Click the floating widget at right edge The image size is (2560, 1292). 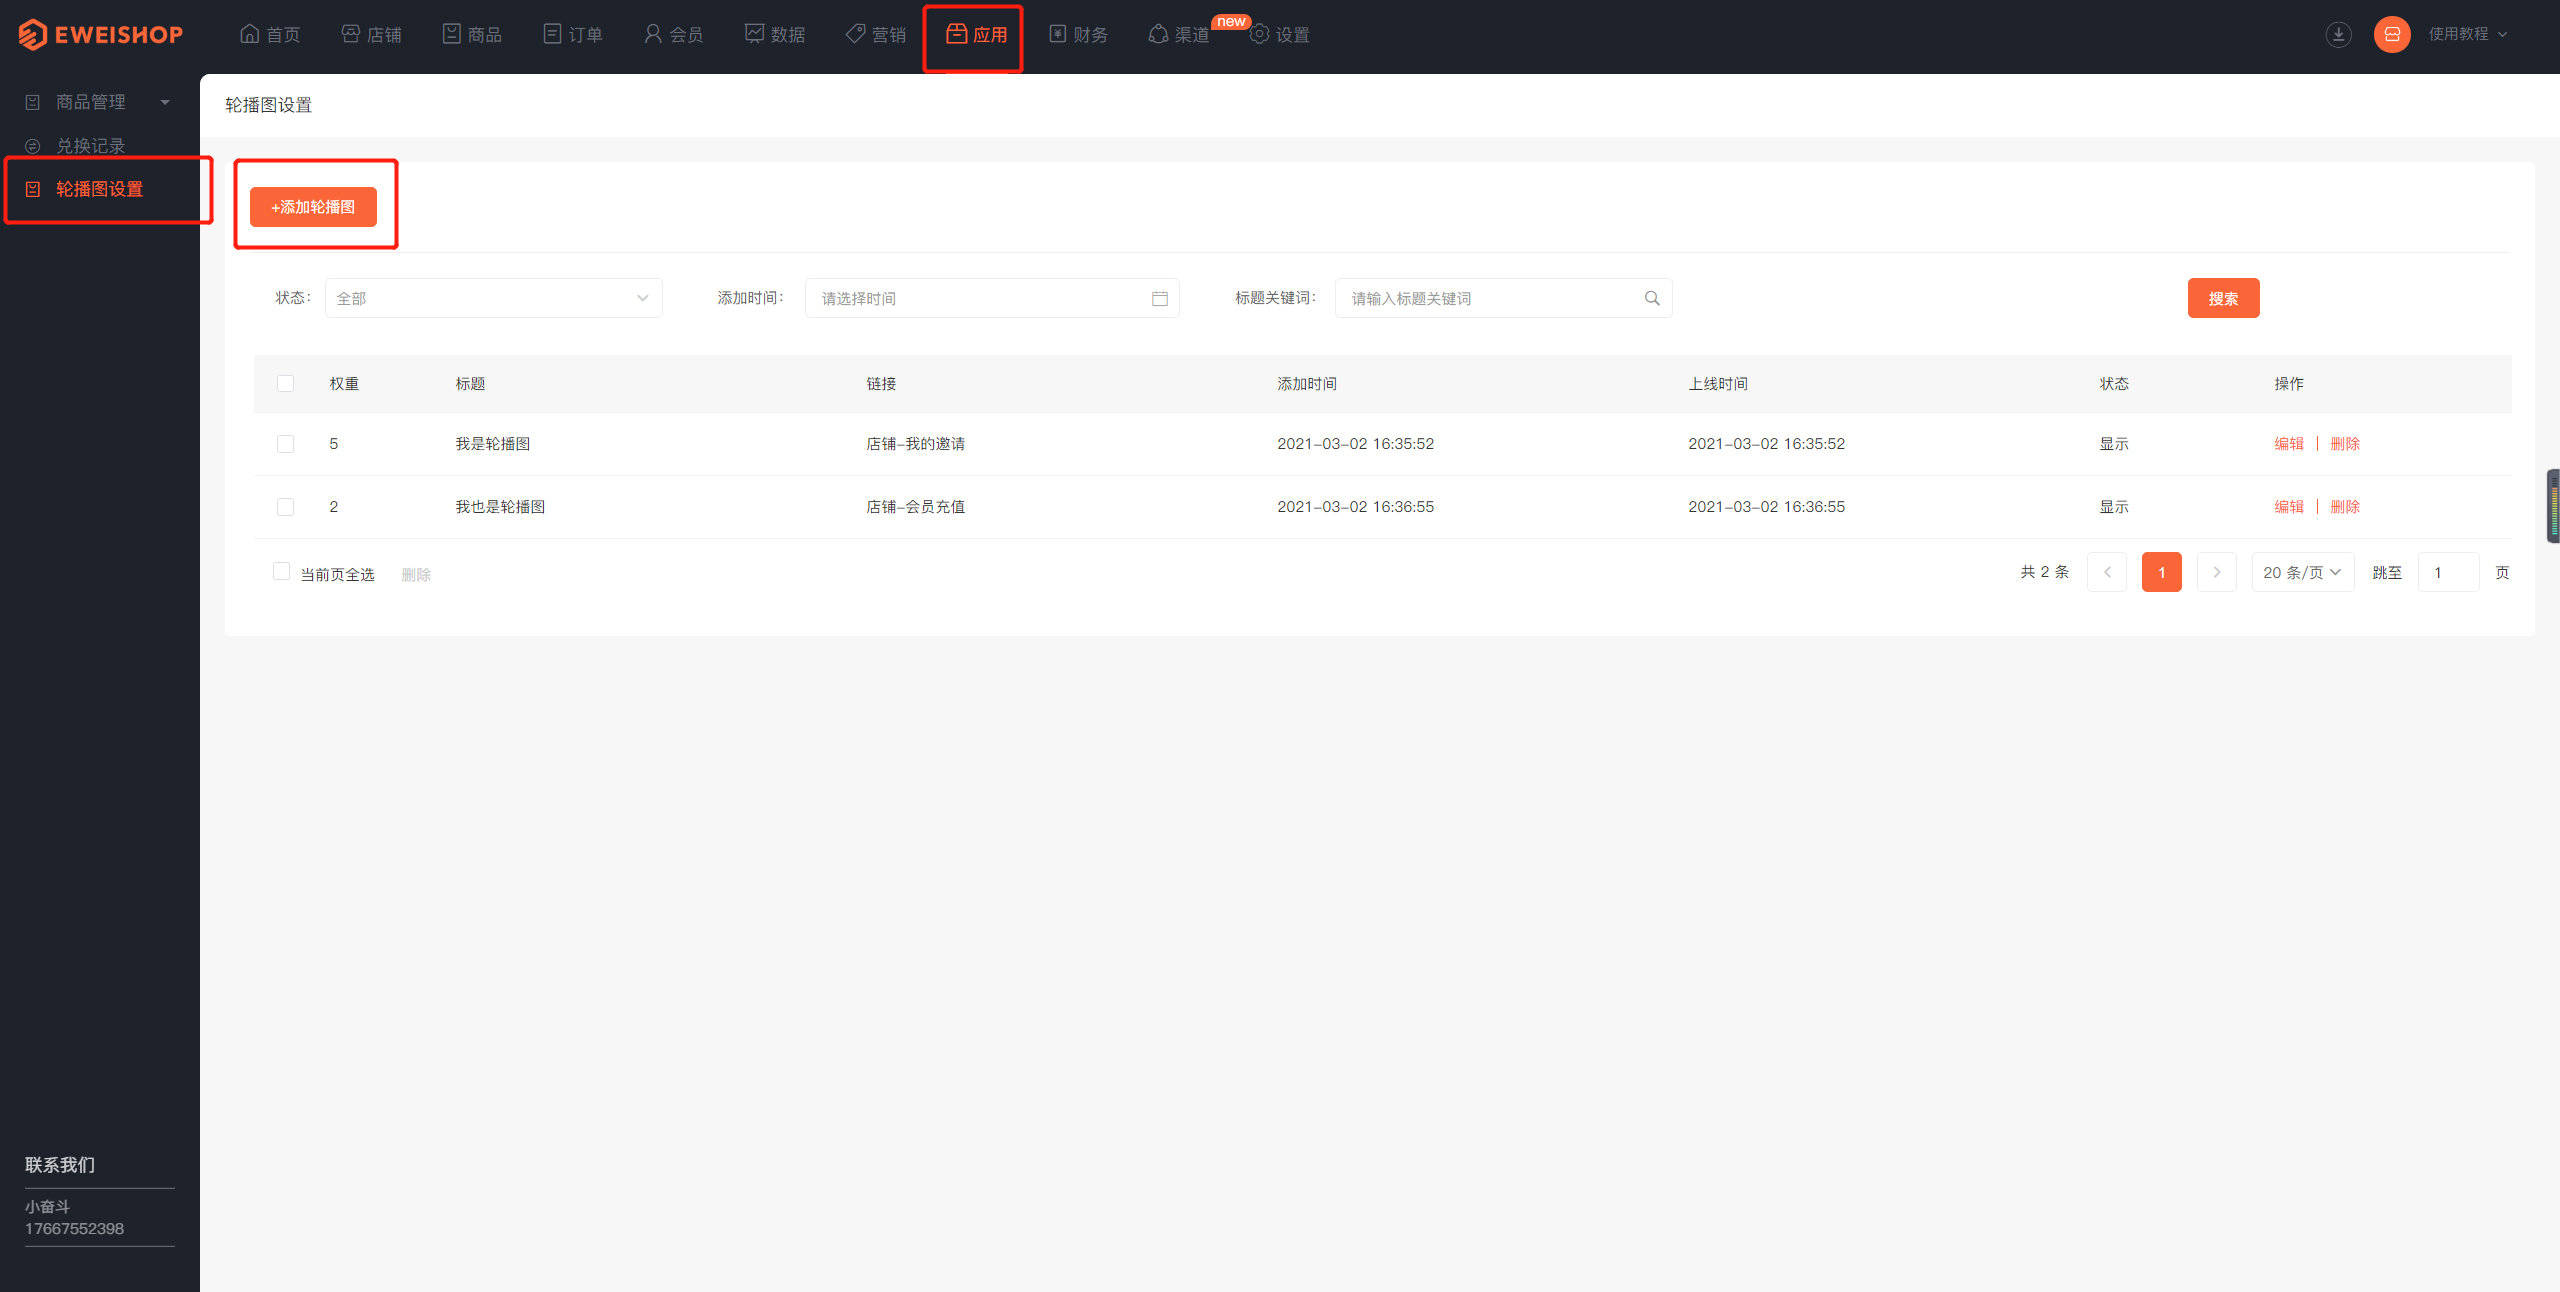(2553, 506)
